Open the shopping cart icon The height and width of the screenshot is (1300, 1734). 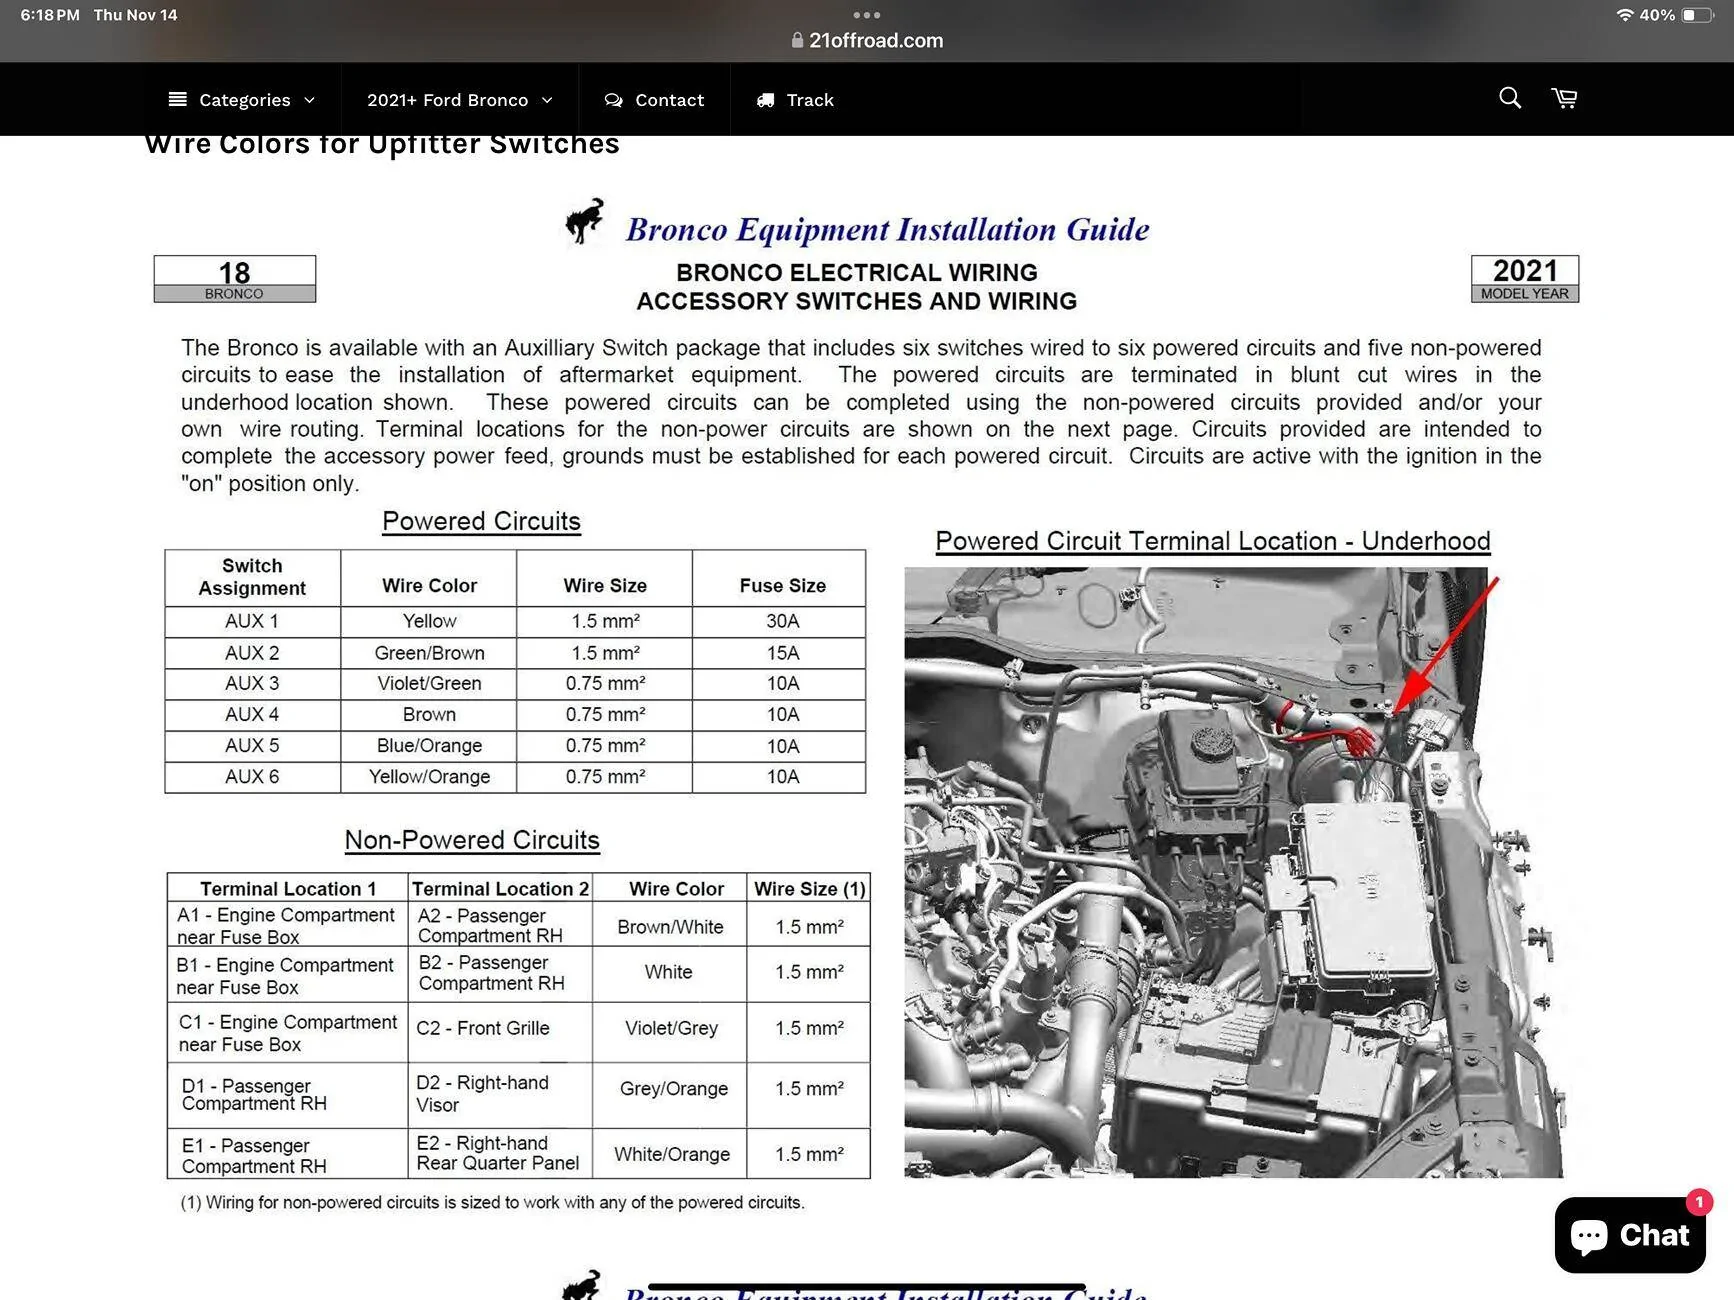click(x=1565, y=98)
